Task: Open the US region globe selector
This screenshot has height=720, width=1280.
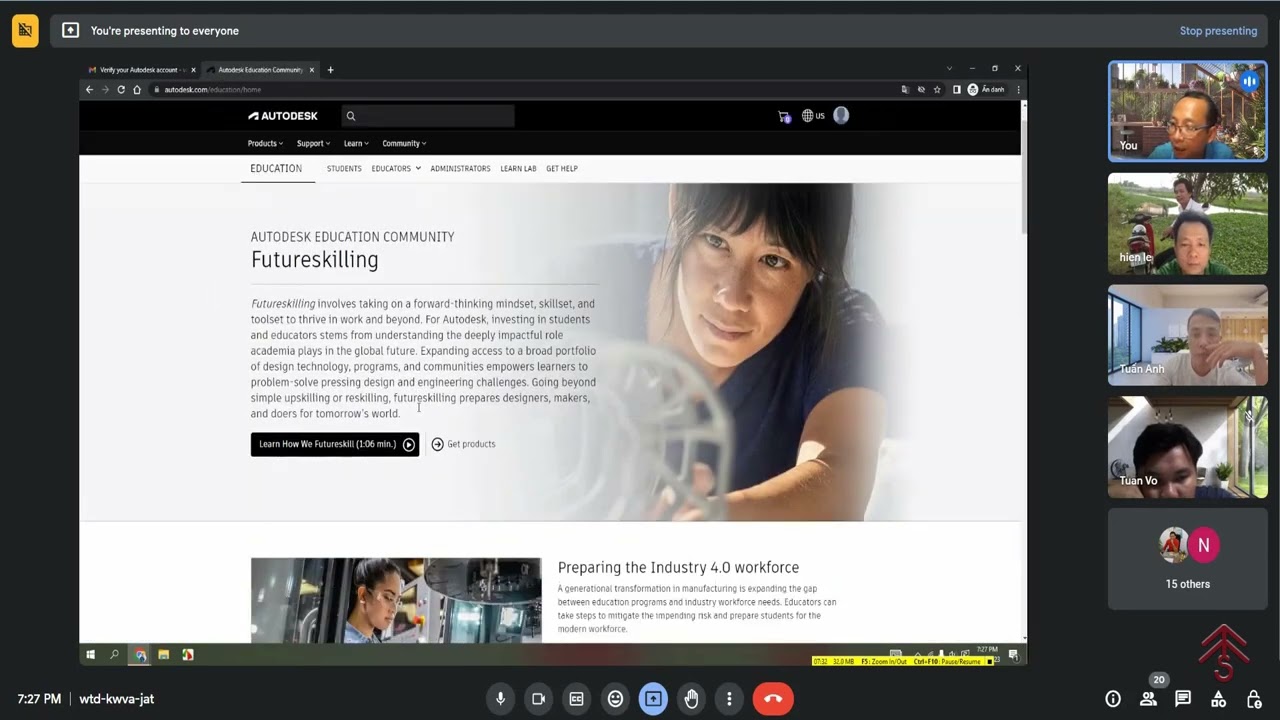Action: point(813,116)
